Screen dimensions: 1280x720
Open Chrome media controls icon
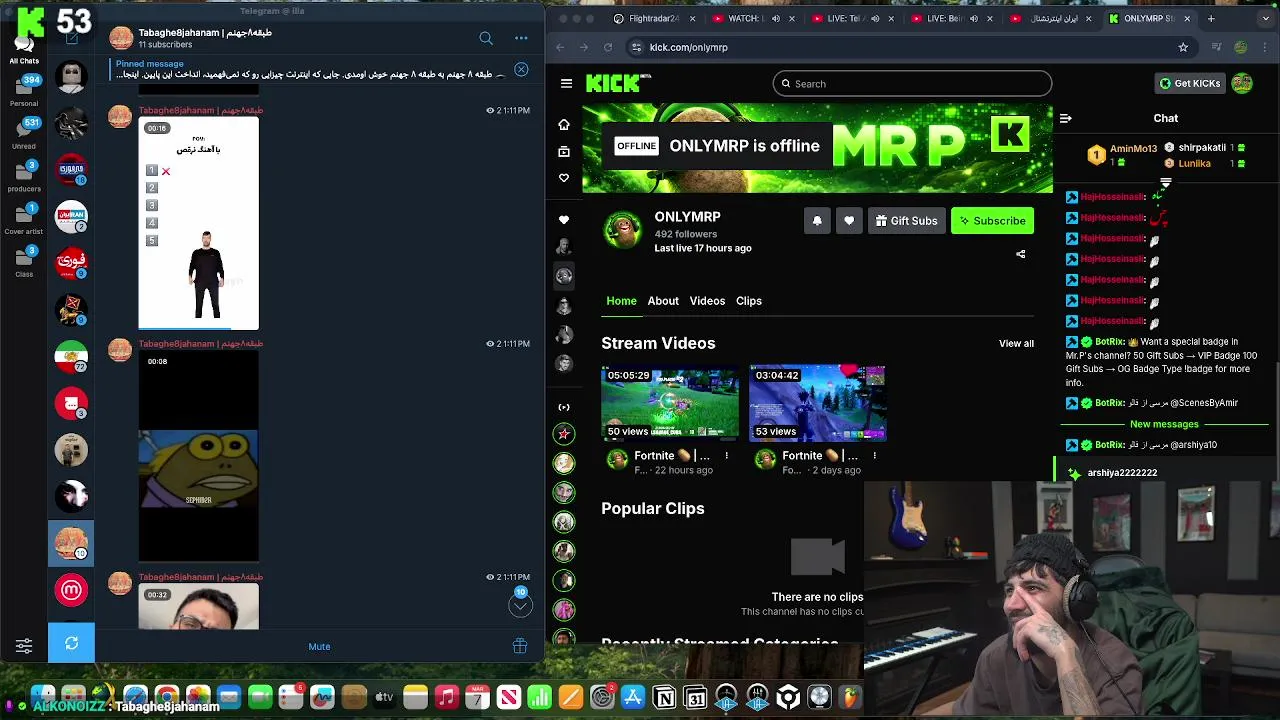(x=1216, y=47)
